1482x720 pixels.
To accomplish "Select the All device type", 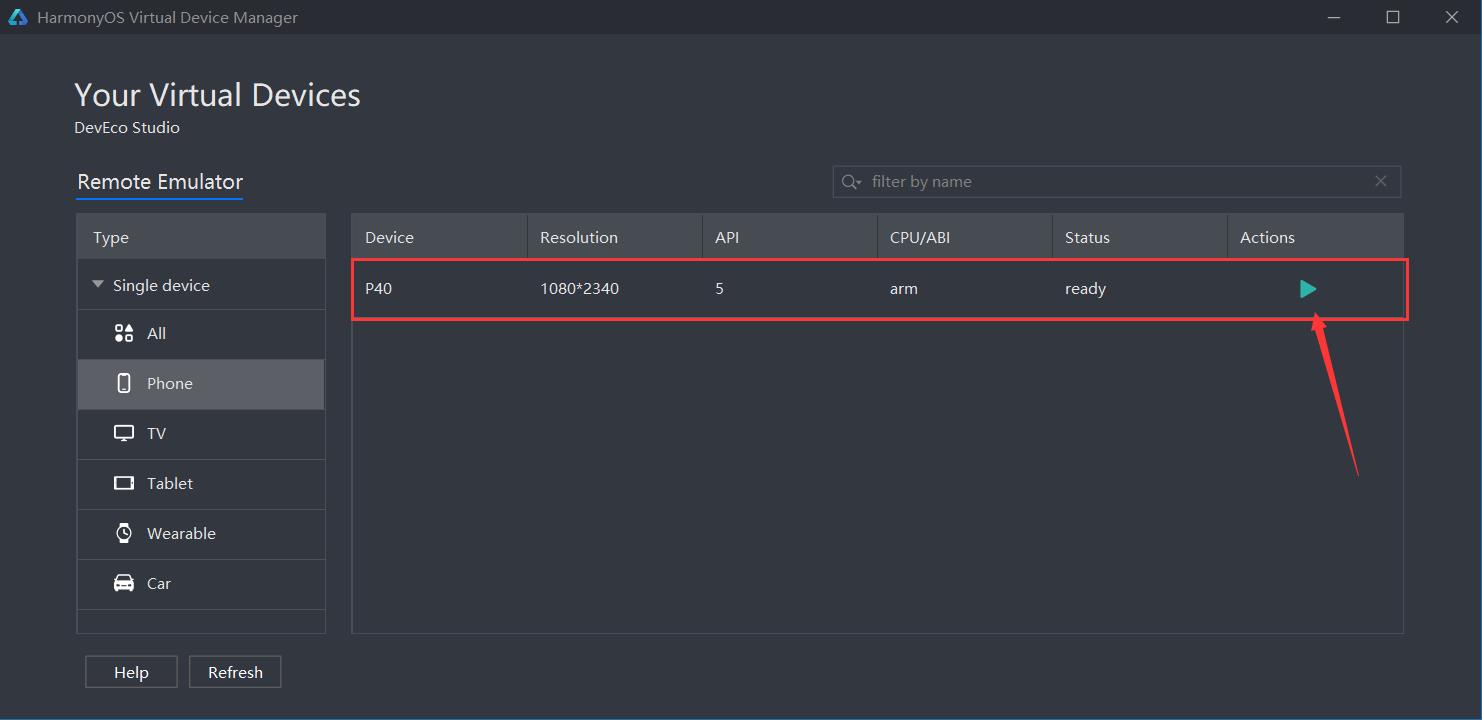I will click(x=201, y=334).
